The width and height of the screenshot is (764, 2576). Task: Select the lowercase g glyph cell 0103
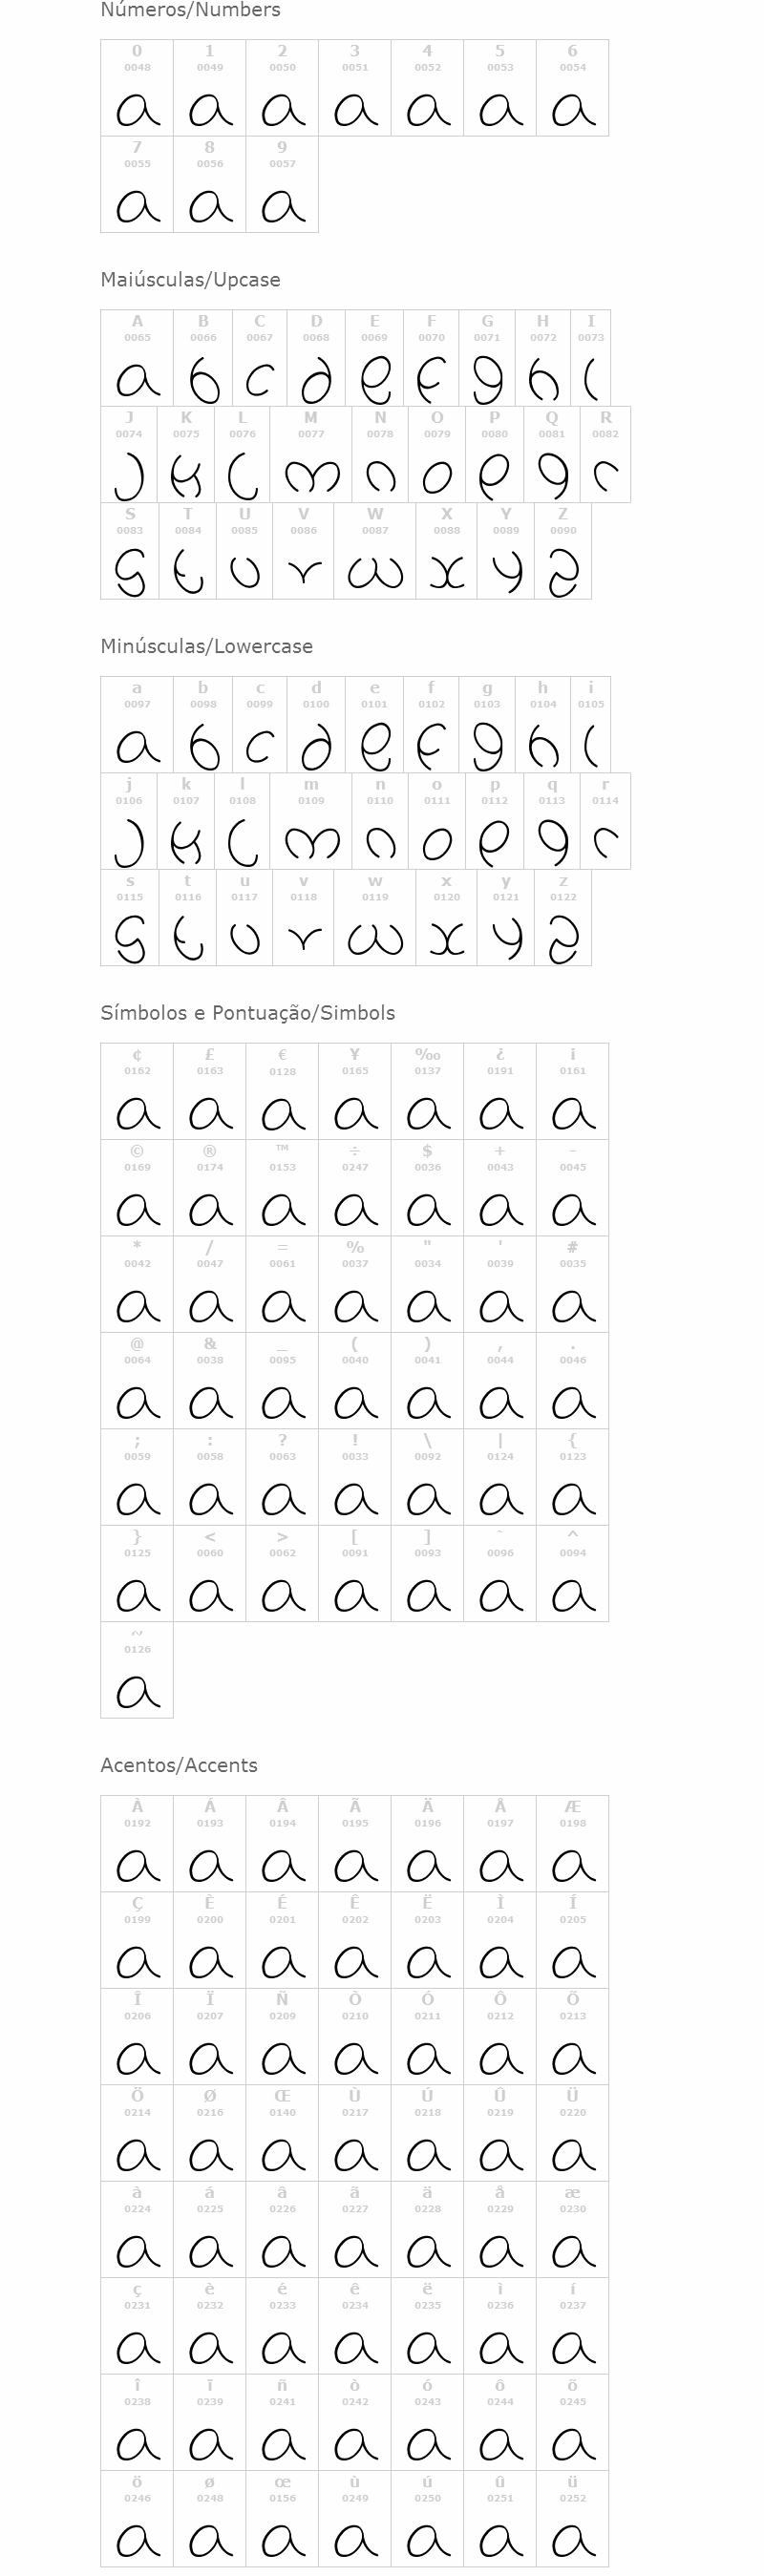coord(487,725)
